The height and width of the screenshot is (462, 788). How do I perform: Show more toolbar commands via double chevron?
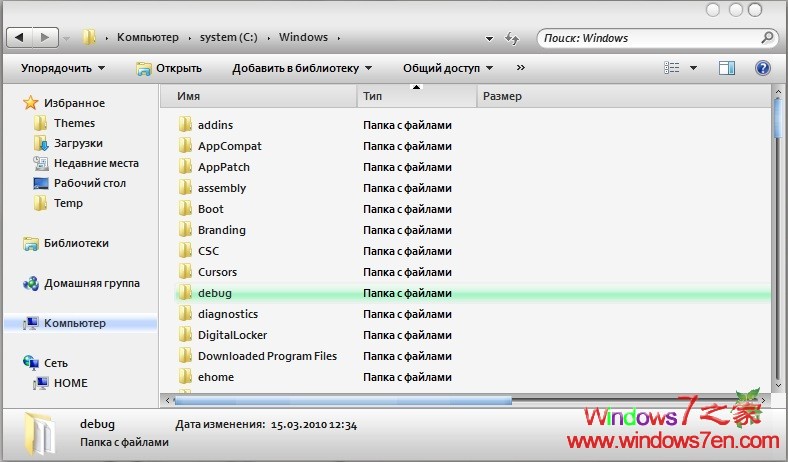[521, 67]
